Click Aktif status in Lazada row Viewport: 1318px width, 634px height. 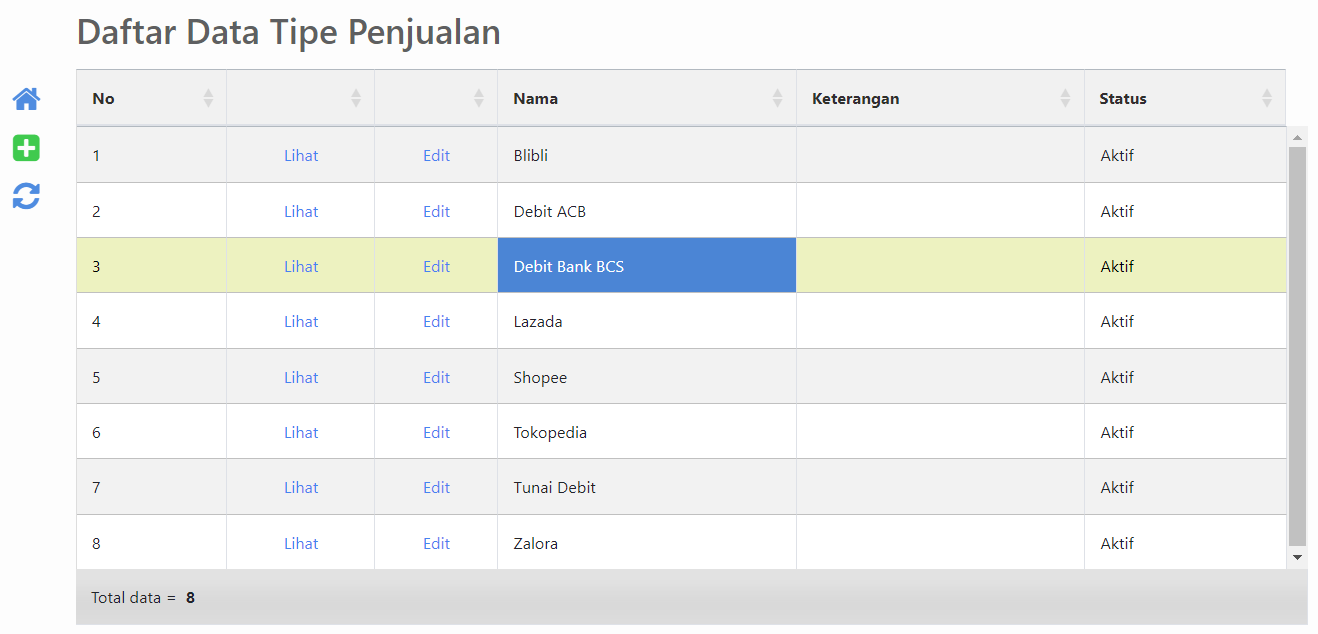pos(1117,321)
